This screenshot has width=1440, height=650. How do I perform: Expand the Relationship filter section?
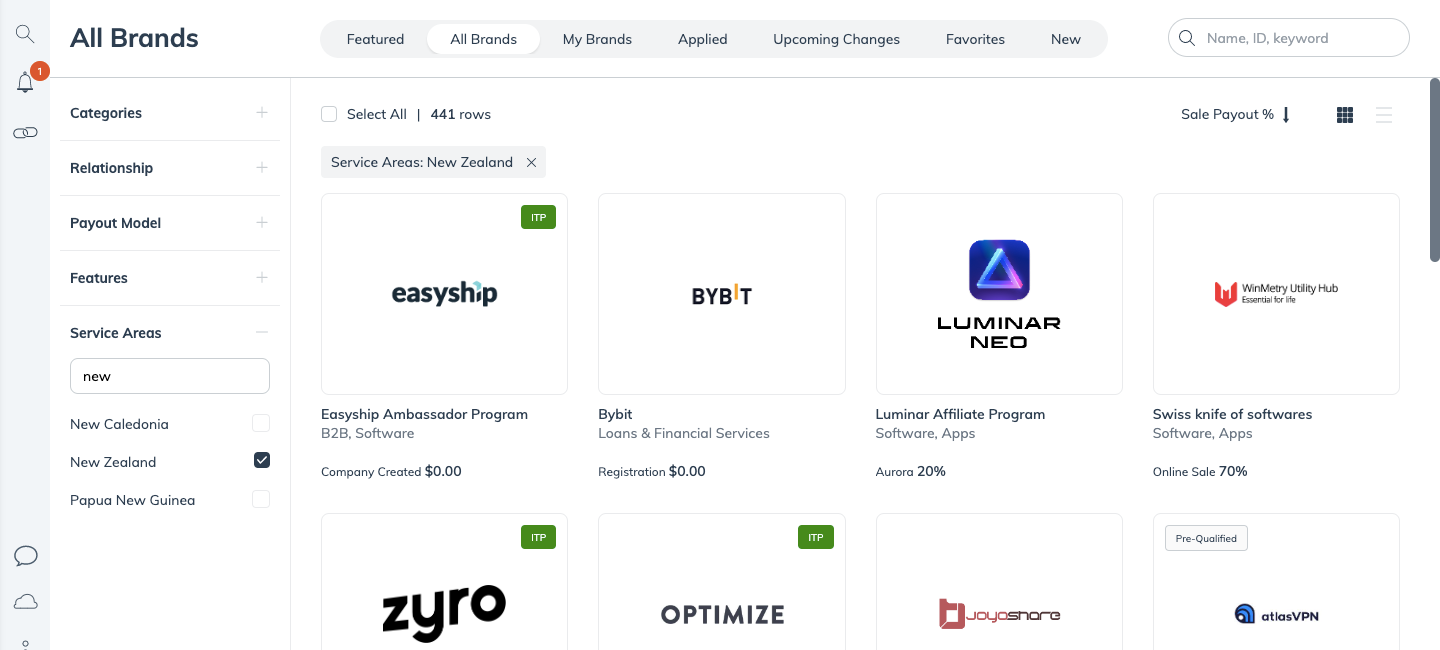coord(262,168)
